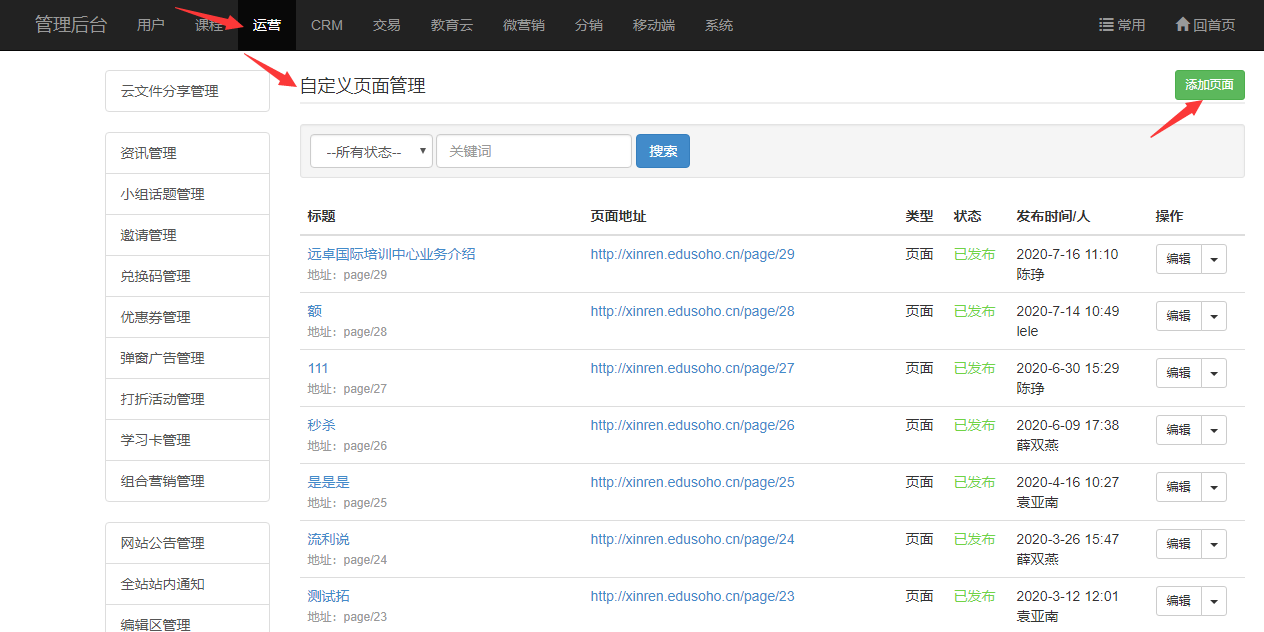Follow the xinren.edusoho.cn/page/27 URL link
This screenshot has height=632, width=1264.
click(x=692, y=368)
